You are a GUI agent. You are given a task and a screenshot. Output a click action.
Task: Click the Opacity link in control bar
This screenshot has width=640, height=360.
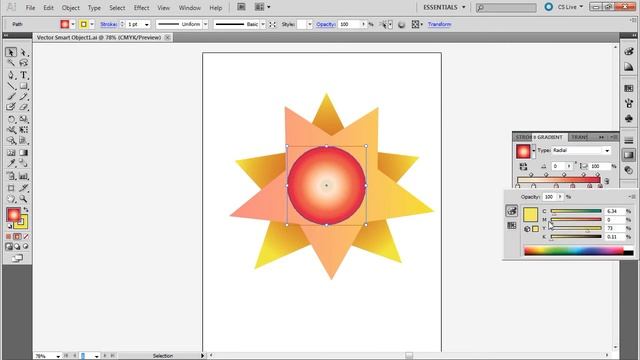click(325, 24)
